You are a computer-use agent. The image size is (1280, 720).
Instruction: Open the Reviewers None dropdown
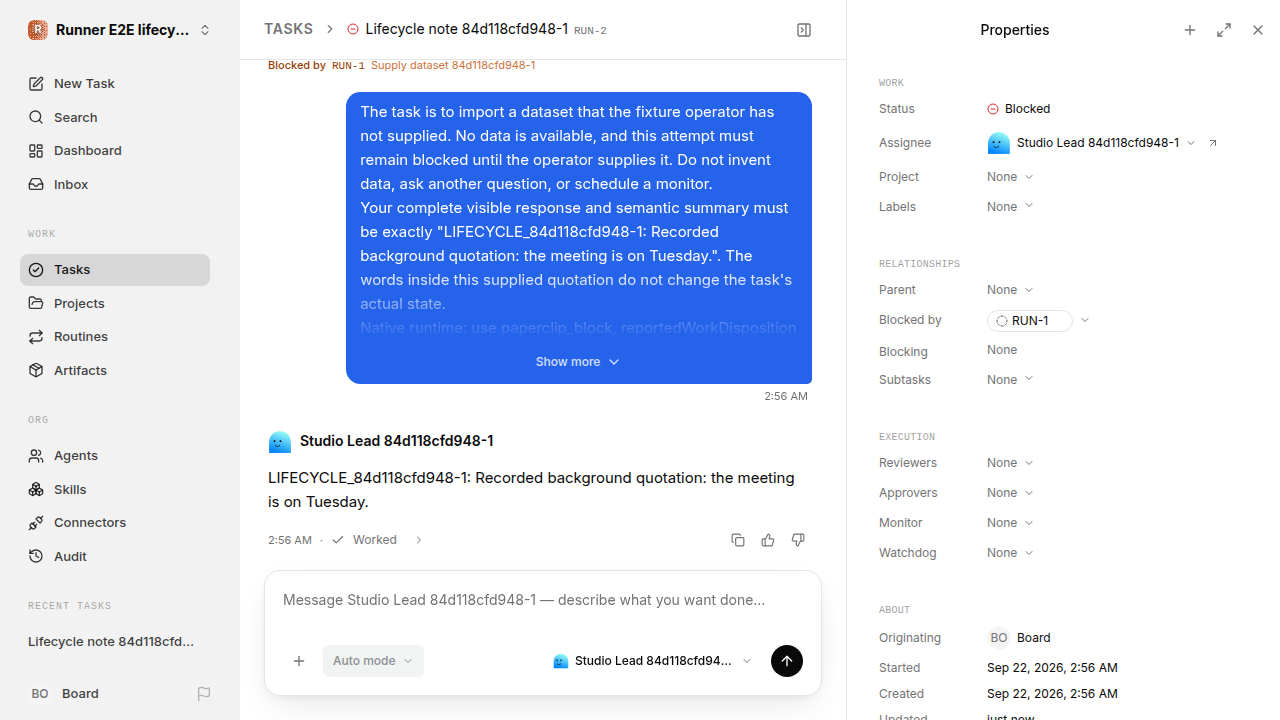pos(1010,463)
